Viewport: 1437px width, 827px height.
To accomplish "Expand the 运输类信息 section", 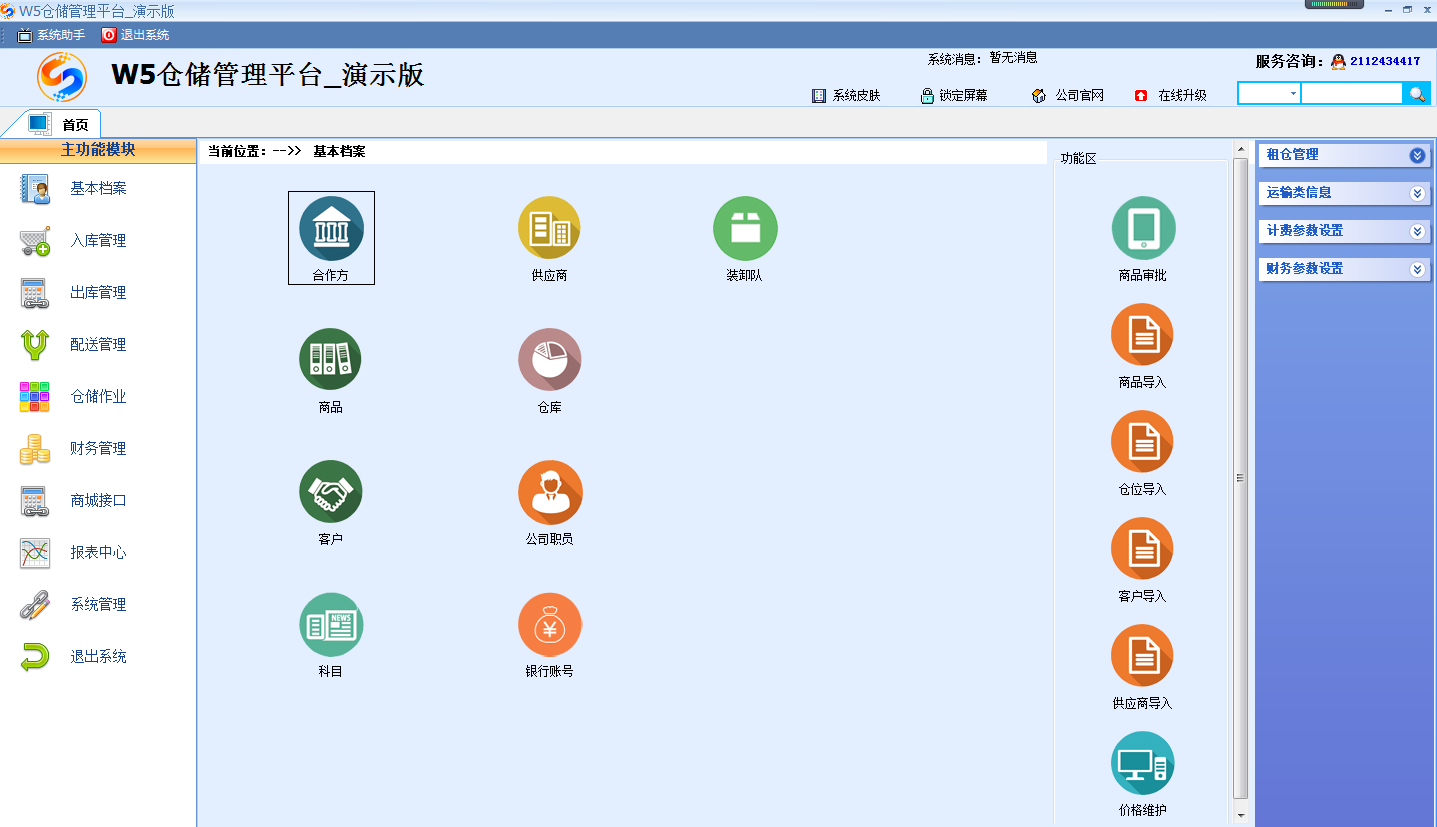I will pos(1416,193).
